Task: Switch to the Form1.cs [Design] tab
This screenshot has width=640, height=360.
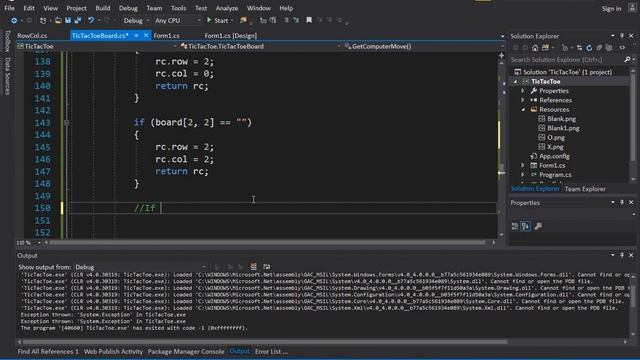Action: (x=231, y=36)
